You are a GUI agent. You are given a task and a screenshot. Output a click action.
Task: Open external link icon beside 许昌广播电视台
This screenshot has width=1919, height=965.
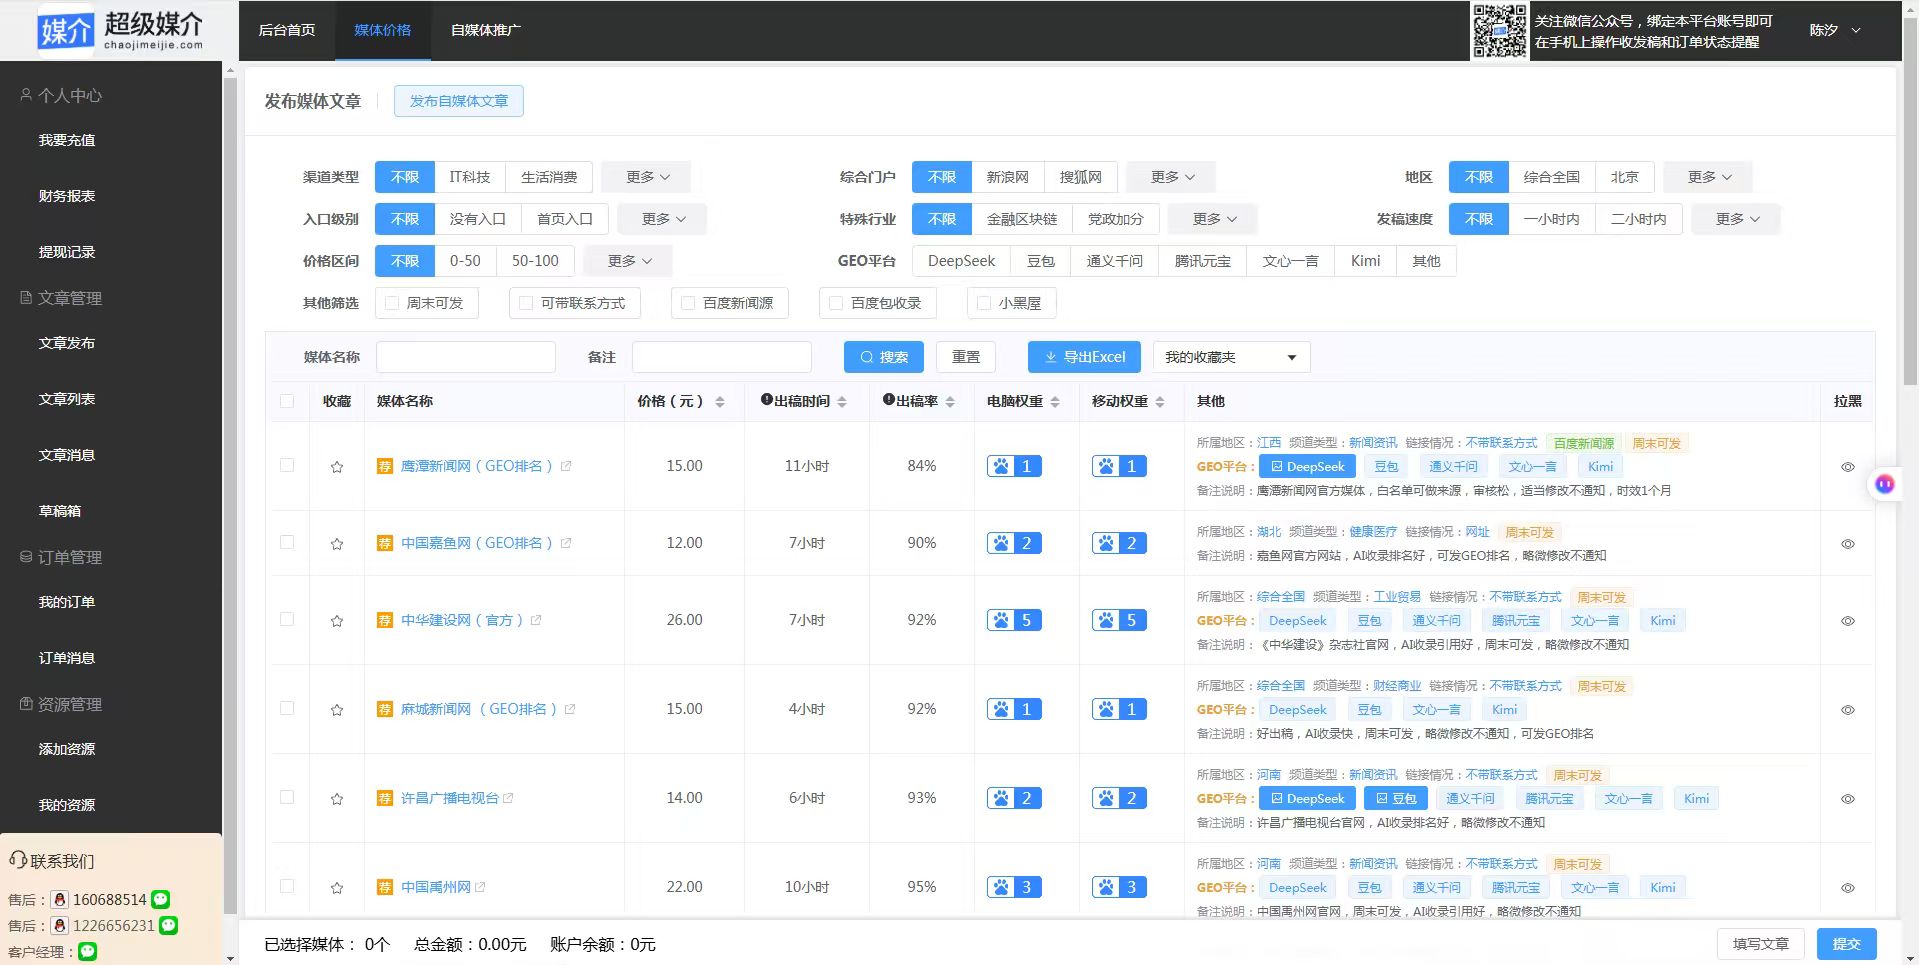pyautogui.click(x=508, y=798)
